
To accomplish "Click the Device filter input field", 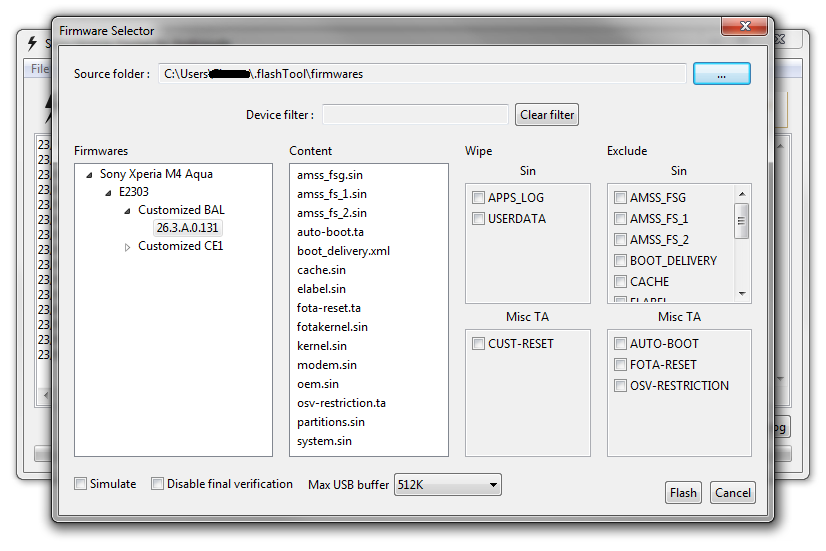I will [x=415, y=115].
